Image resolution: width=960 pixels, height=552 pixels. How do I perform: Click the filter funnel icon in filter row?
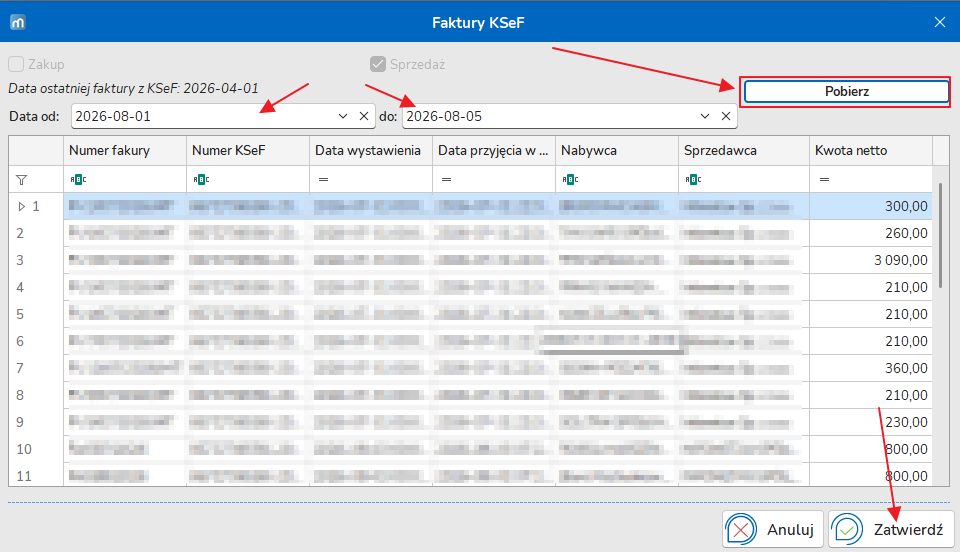pyautogui.click(x=21, y=180)
